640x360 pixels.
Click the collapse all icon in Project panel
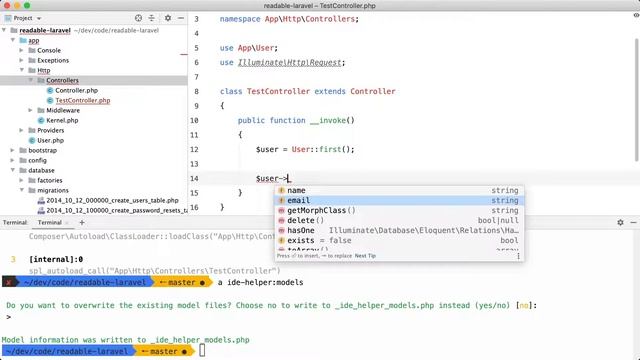pyautogui.click(x=151, y=18)
